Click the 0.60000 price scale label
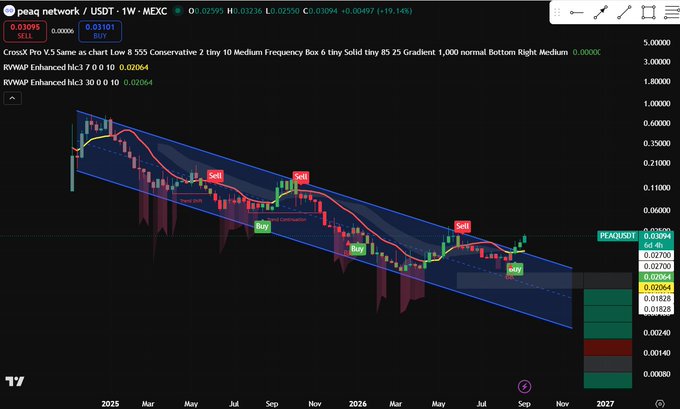The width and height of the screenshot is (680, 409). tap(657, 123)
